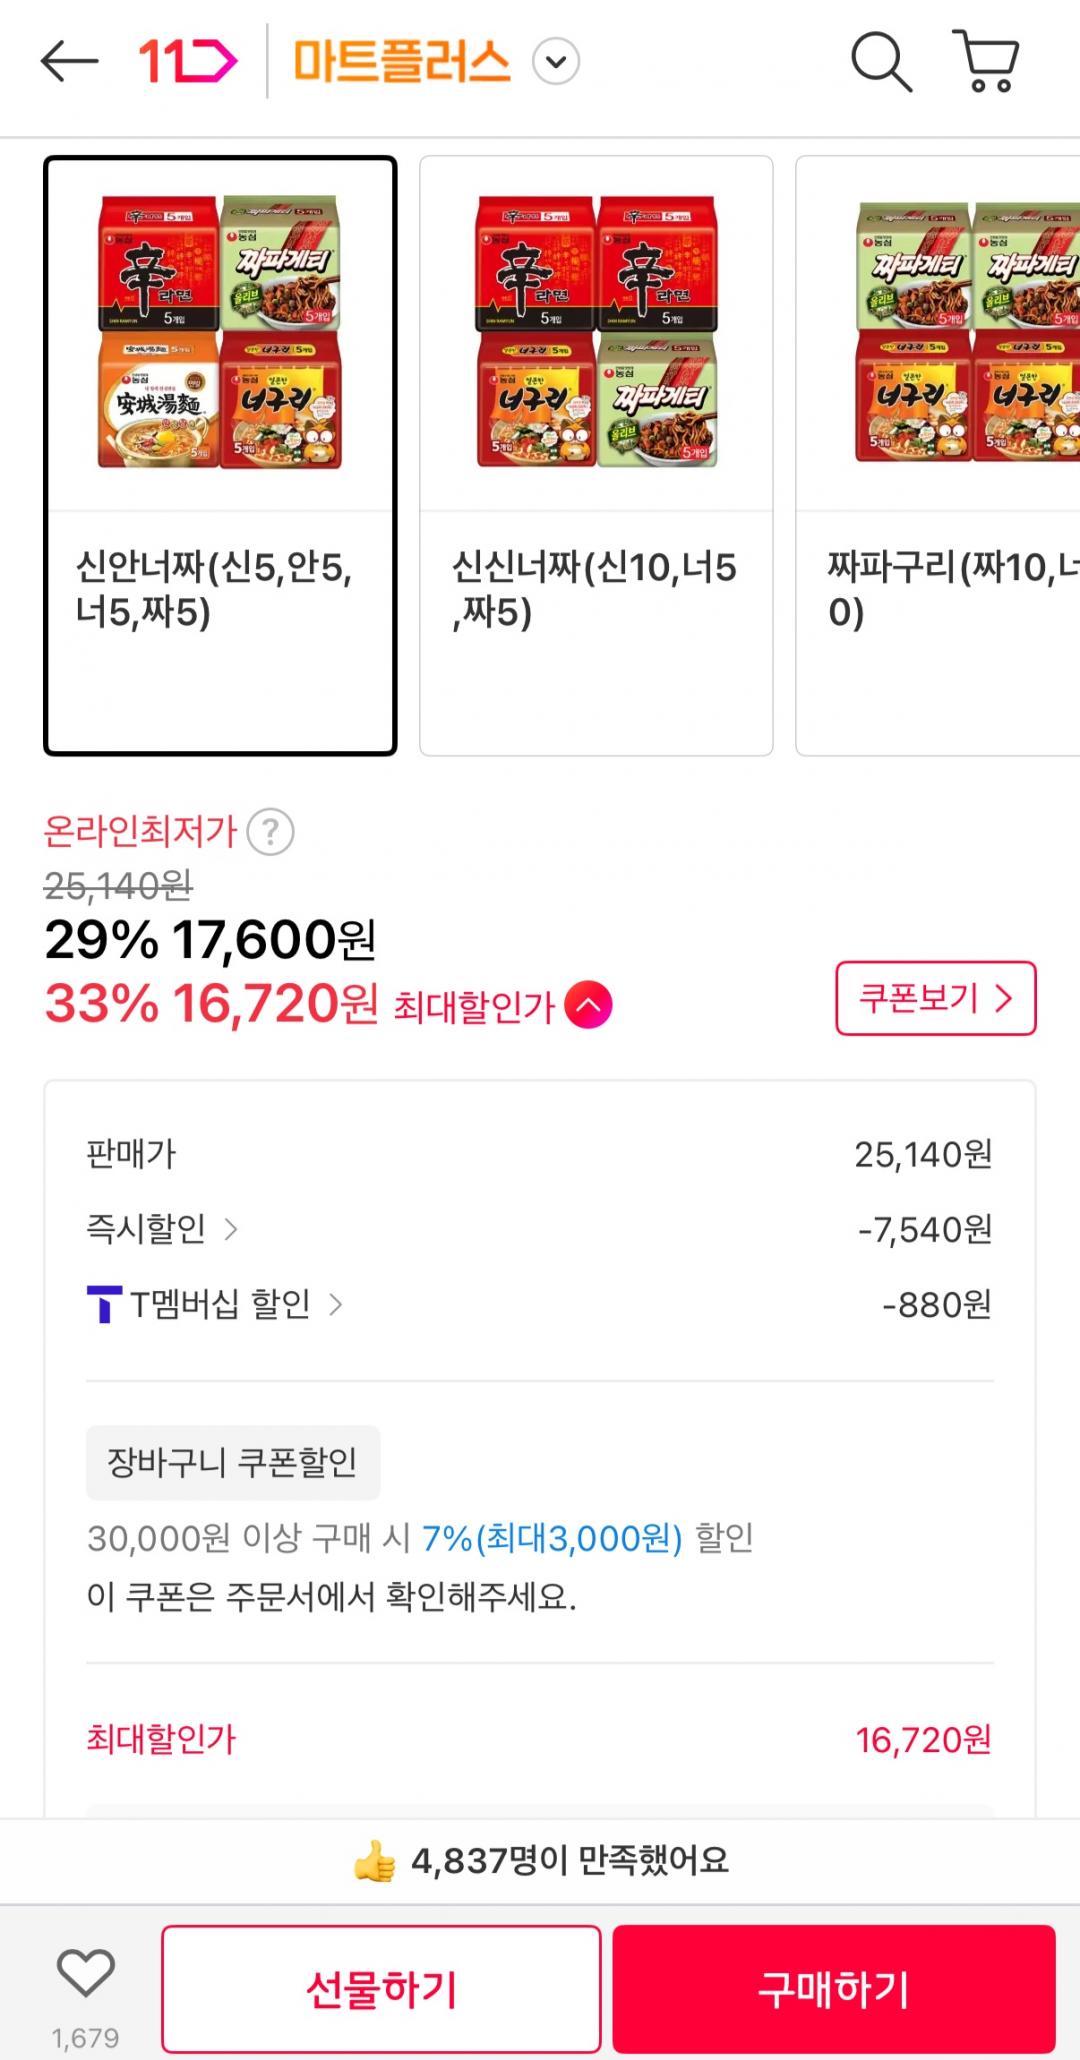Screen dimensions: 1080x2060
Task: Toggle the heart wishlist icon
Action: pyautogui.click(x=86, y=1973)
